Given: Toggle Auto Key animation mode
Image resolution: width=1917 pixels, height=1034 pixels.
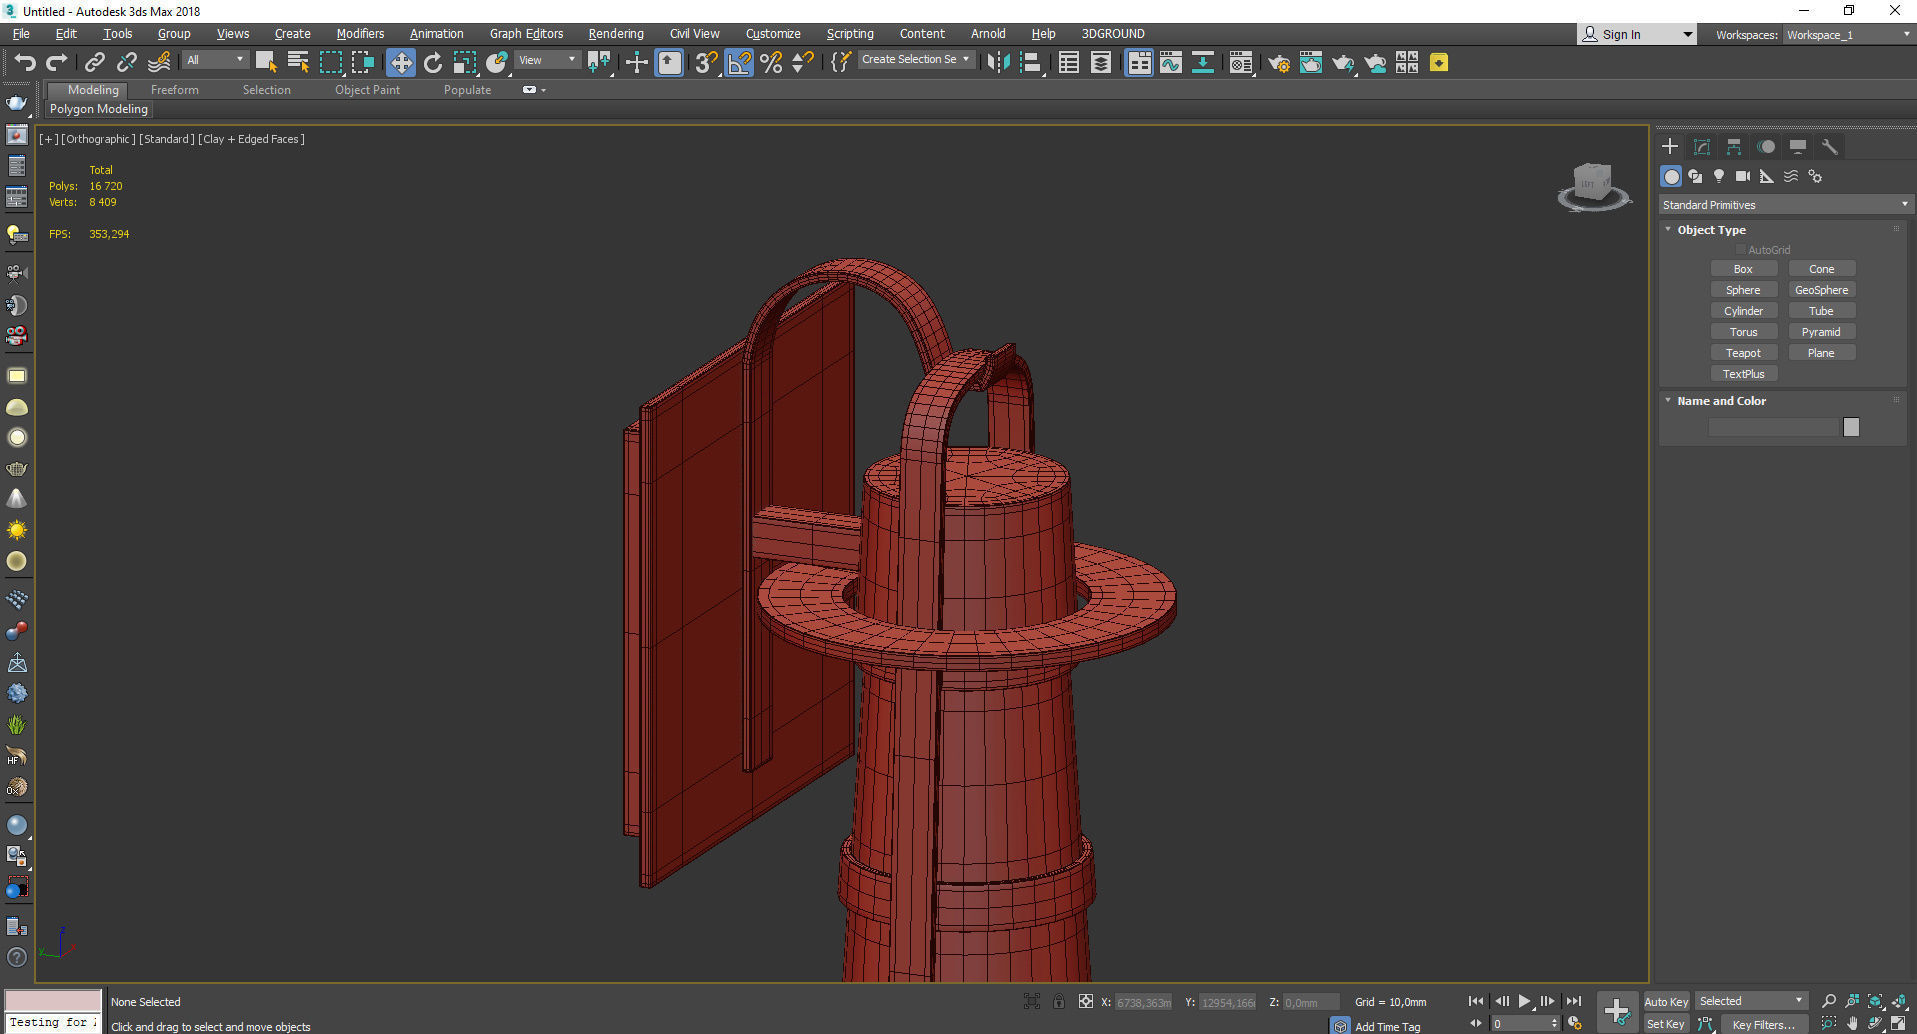Looking at the screenshot, I should [x=1666, y=1002].
